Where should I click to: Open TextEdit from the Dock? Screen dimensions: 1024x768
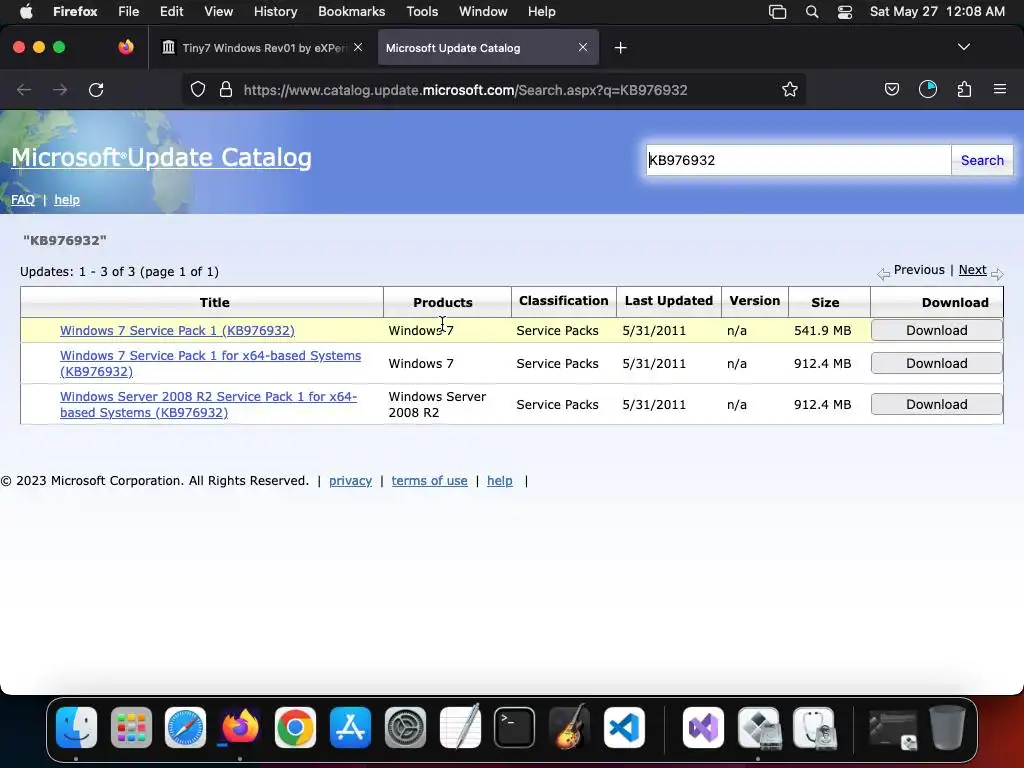coord(460,727)
